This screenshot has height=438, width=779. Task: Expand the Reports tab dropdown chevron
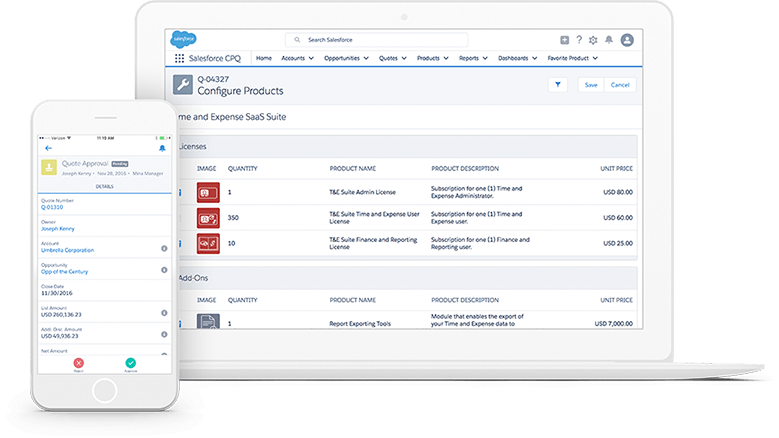pyautogui.click(x=485, y=59)
